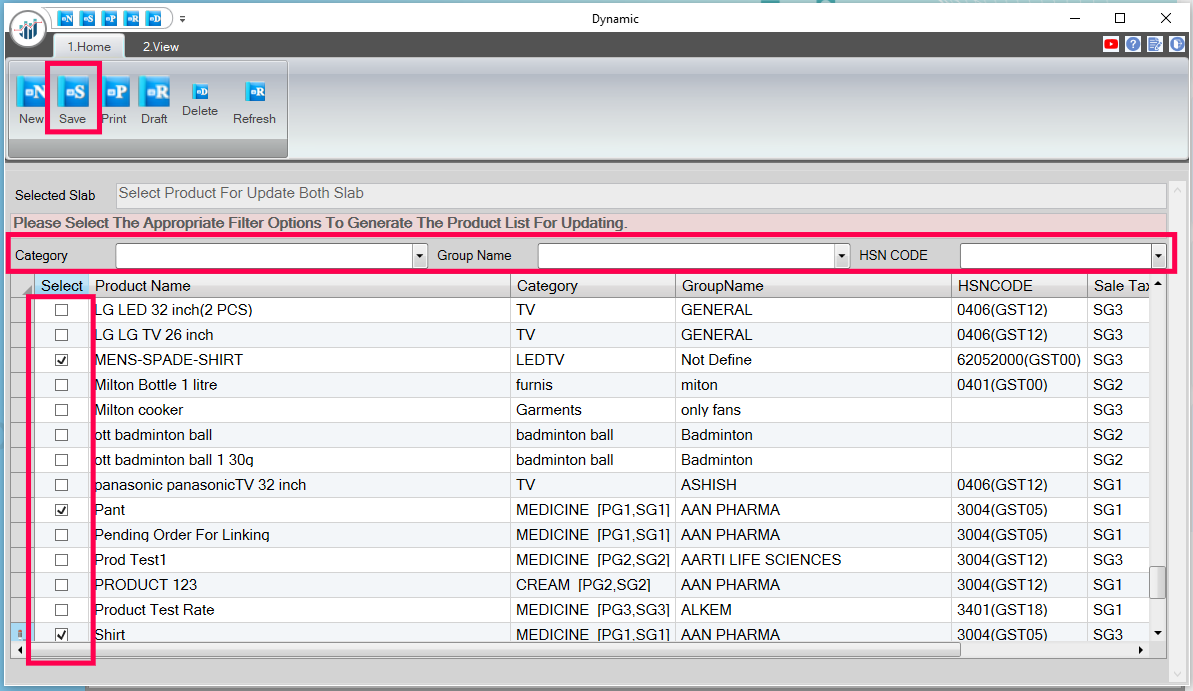The height and width of the screenshot is (691, 1193).
Task: Open the YouTube icon at top right
Action: click(x=1111, y=44)
